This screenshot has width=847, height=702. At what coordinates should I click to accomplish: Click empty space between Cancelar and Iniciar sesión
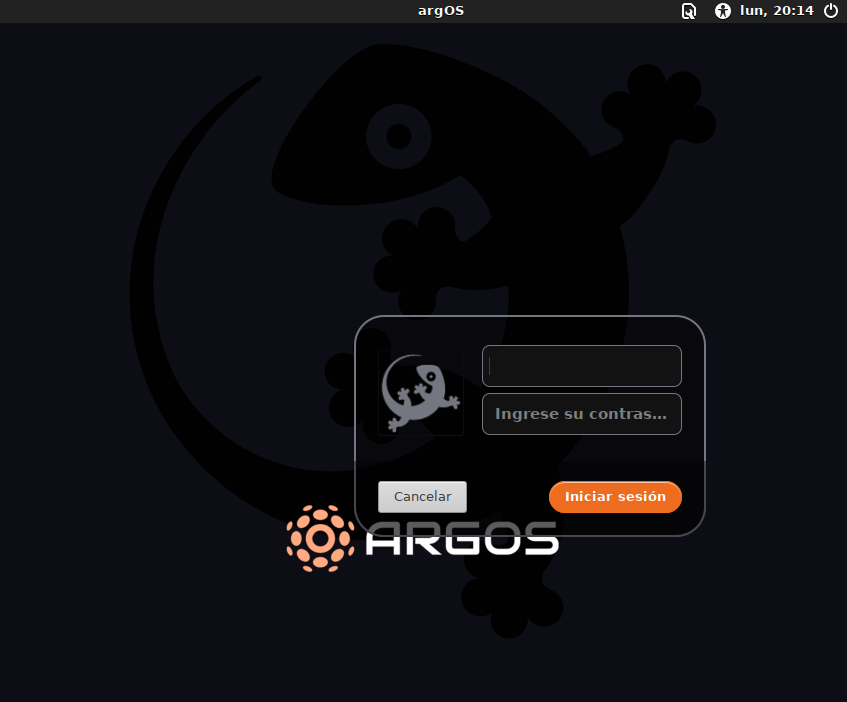click(x=507, y=497)
